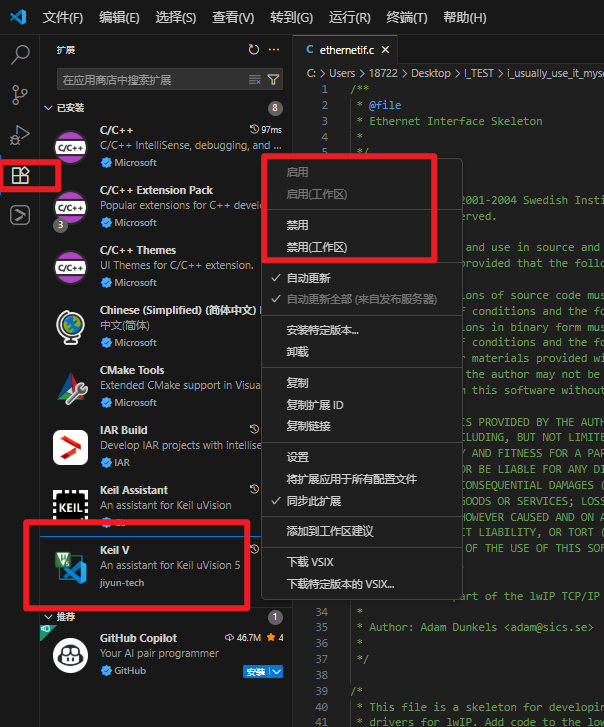Screen dimensions: 604x727
Task: Click the 8 installed count badge
Action: pos(275,108)
